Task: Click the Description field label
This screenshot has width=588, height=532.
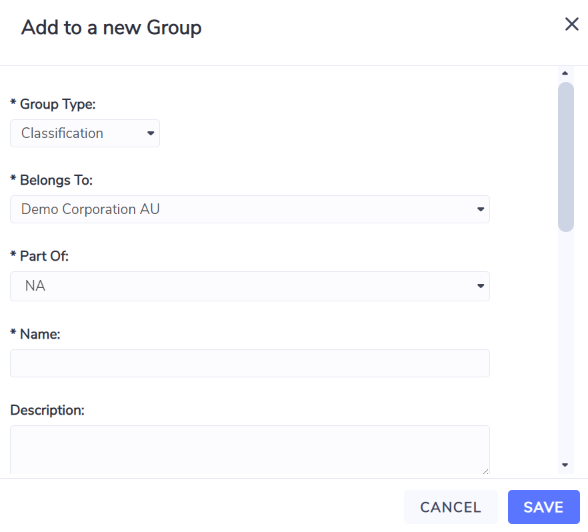Action: point(47,410)
